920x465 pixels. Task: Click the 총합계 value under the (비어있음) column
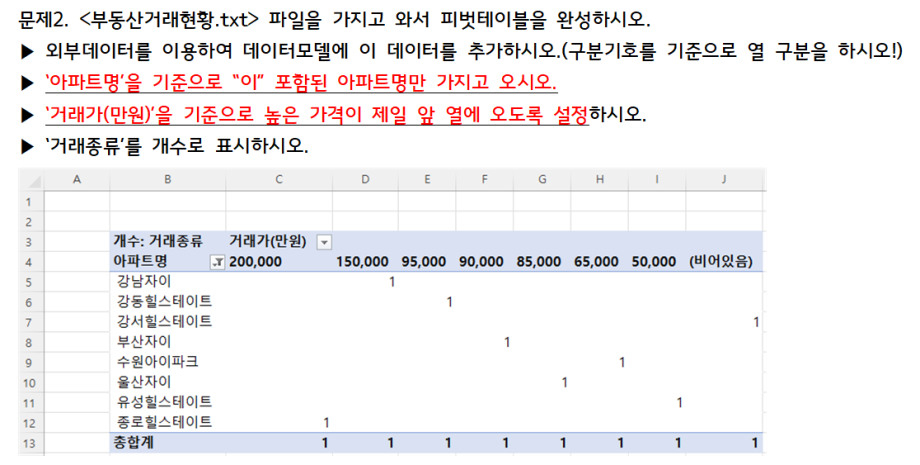point(755,443)
